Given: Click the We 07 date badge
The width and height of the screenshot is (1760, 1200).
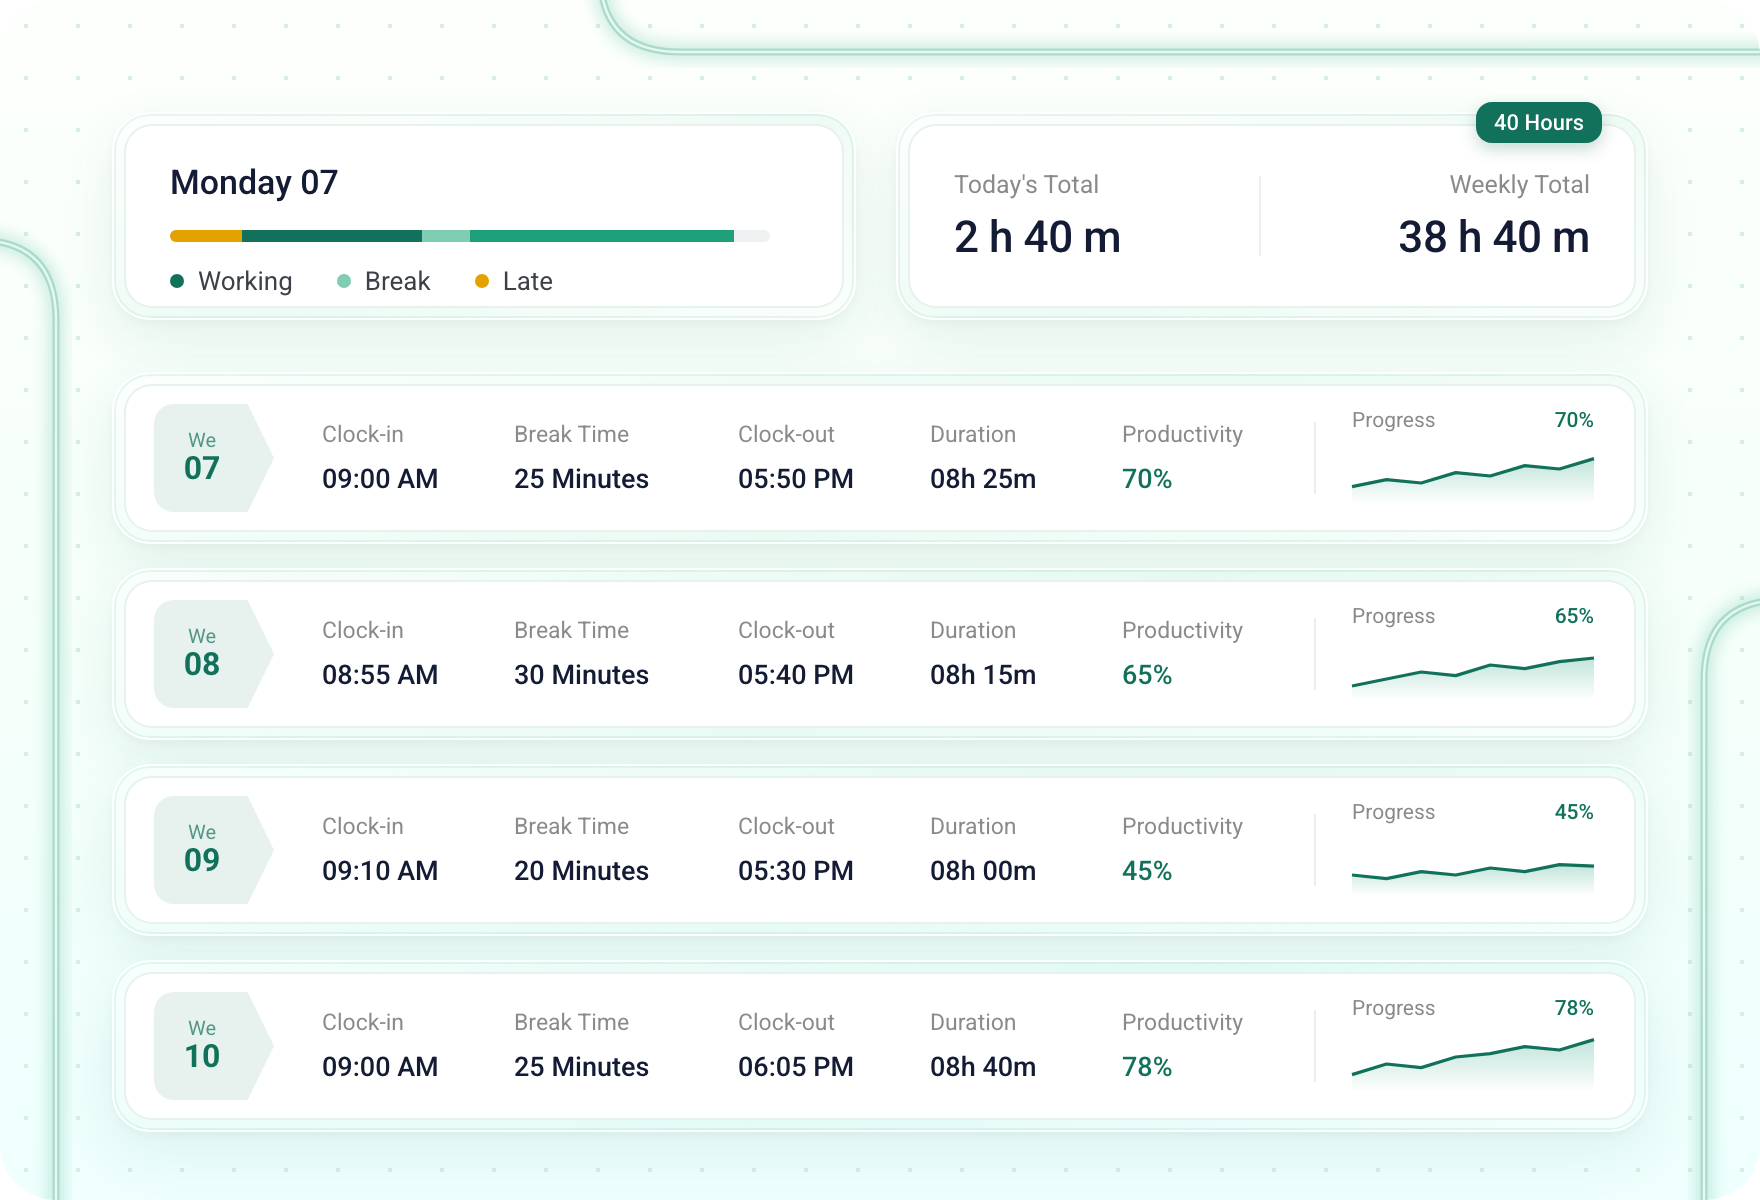Looking at the screenshot, I should pos(213,458).
